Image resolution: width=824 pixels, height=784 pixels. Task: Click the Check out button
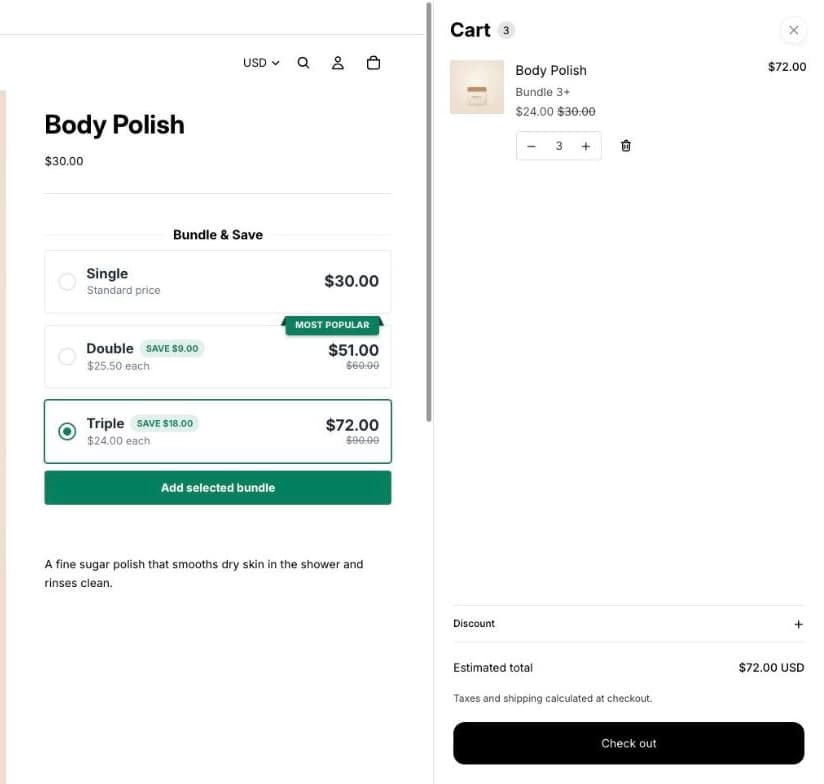click(629, 743)
